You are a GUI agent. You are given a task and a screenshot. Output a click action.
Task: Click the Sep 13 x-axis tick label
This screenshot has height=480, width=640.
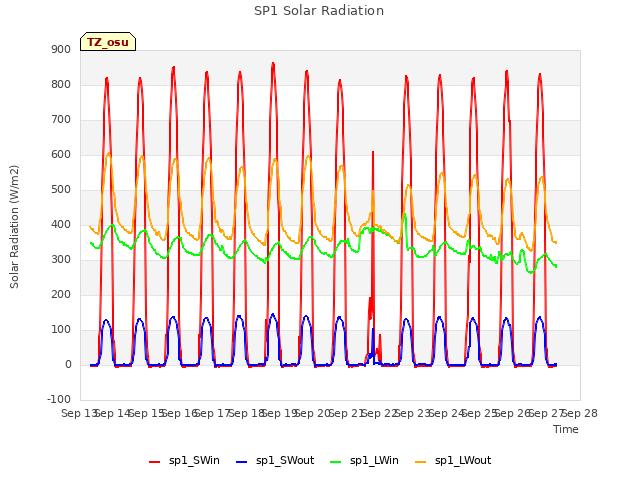coord(80,413)
